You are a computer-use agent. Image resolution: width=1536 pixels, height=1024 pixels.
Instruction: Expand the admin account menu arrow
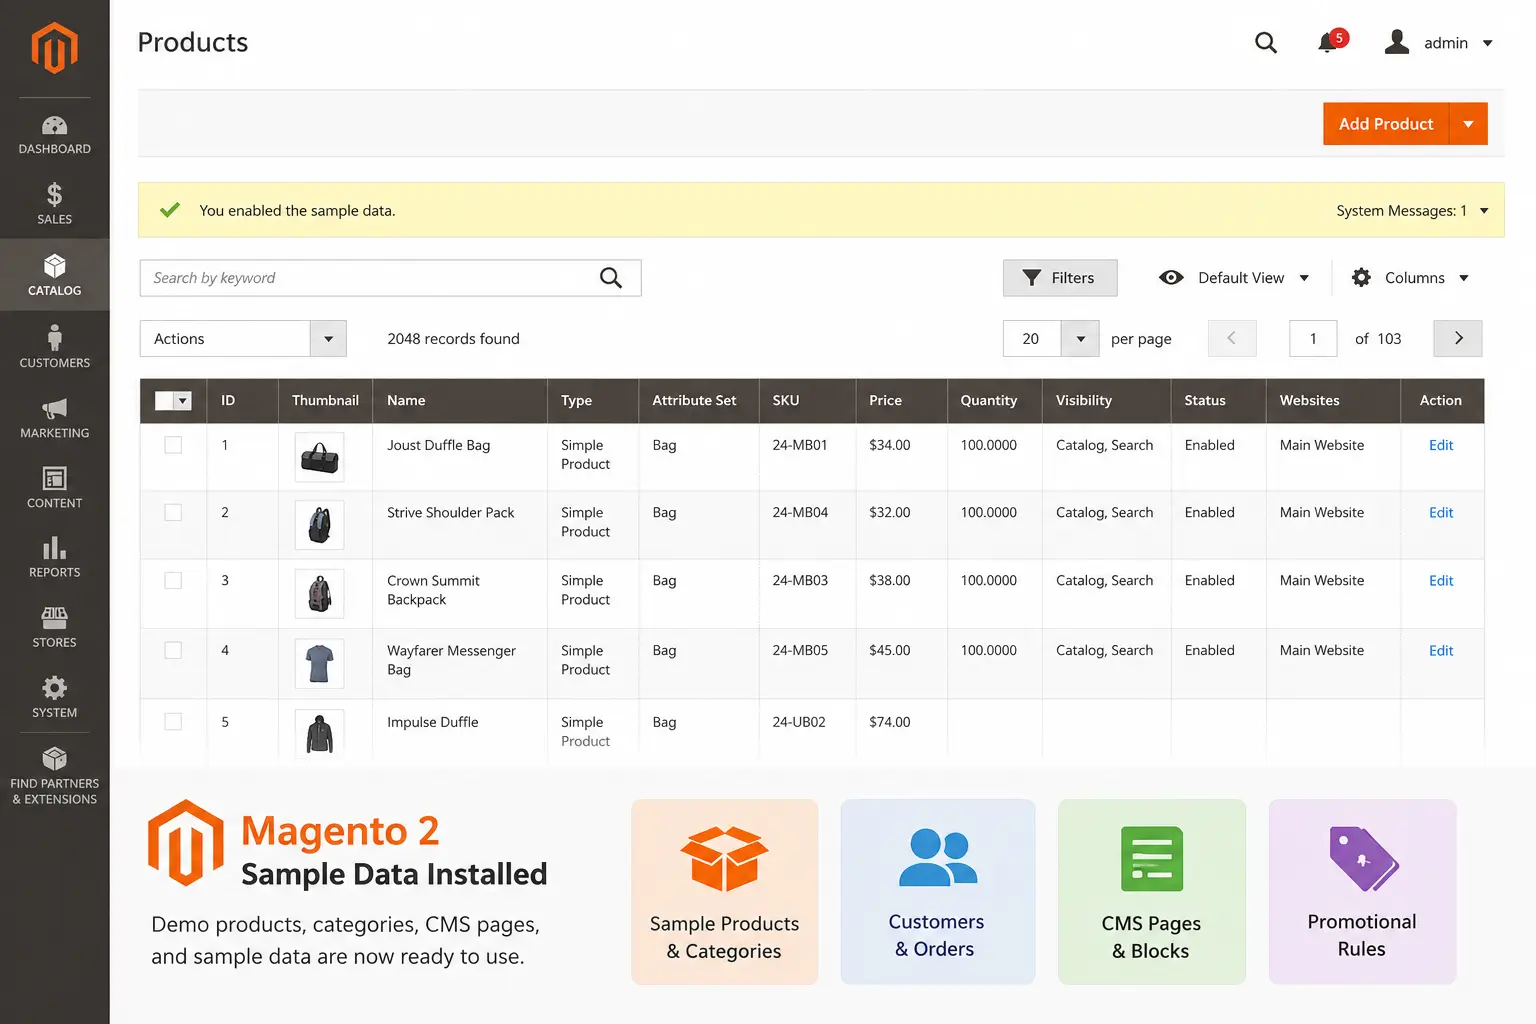[x=1488, y=43]
